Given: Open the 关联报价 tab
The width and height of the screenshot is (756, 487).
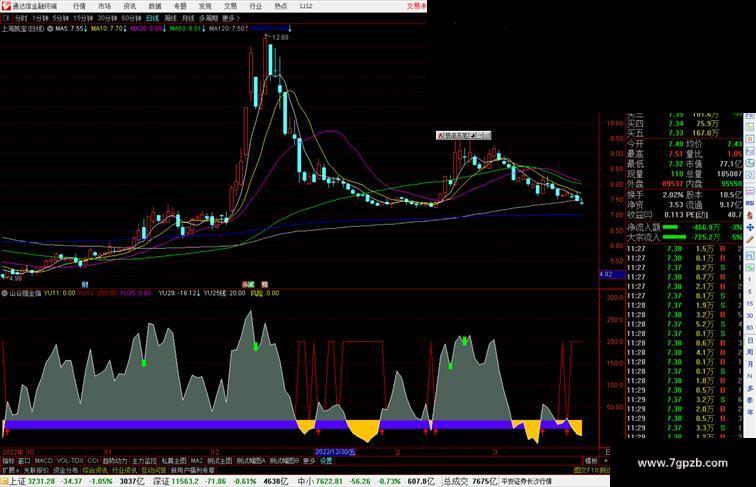Looking at the screenshot, I should pyautogui.click(x=36, y=470).
